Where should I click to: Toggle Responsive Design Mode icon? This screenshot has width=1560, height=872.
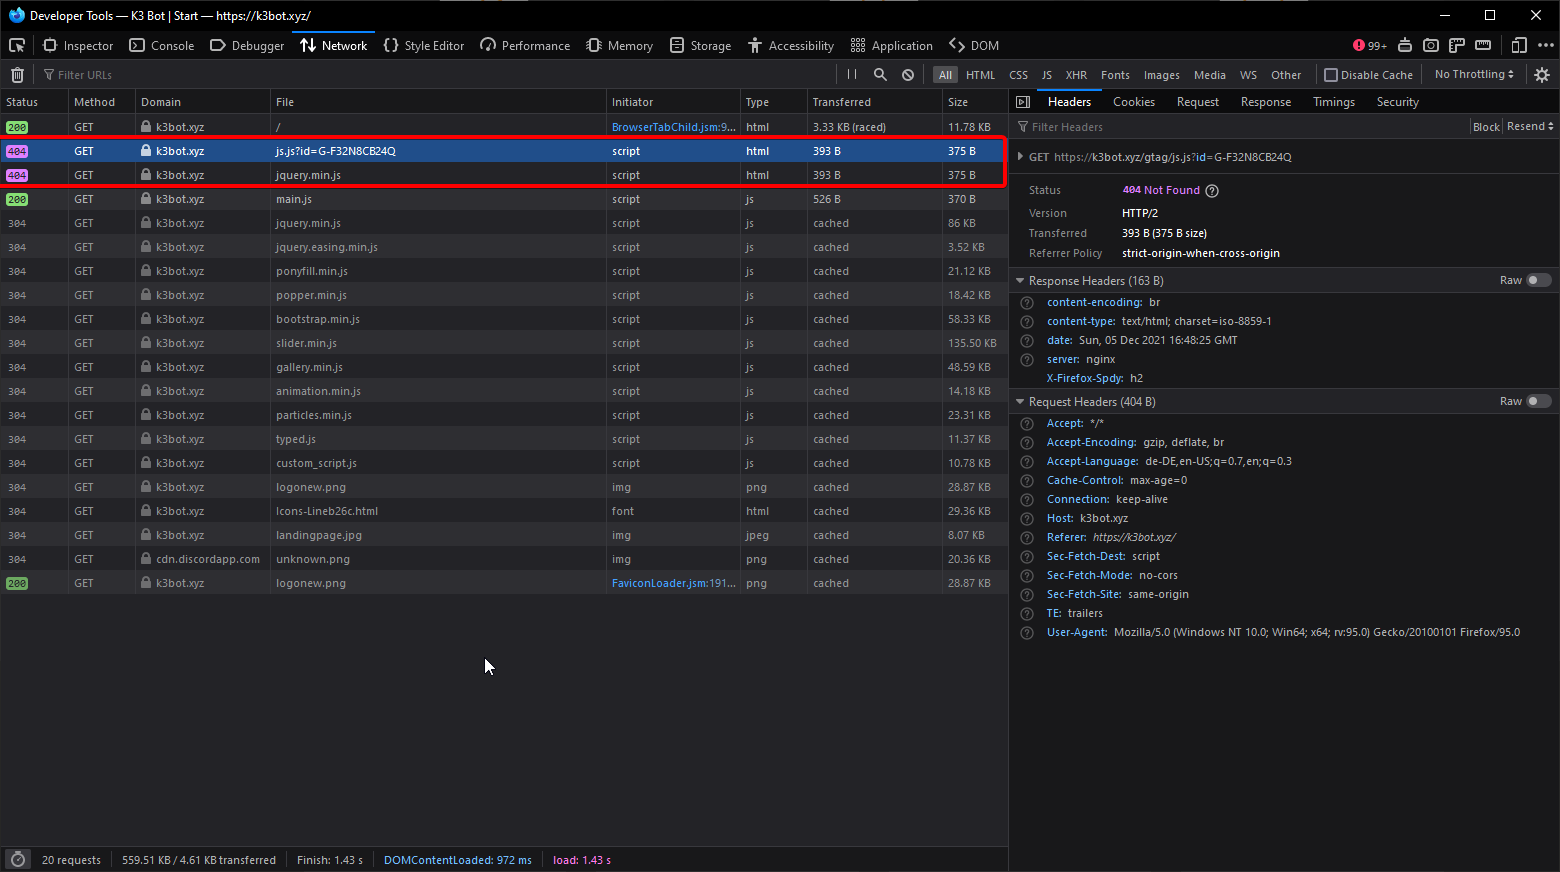(1519, 45)
